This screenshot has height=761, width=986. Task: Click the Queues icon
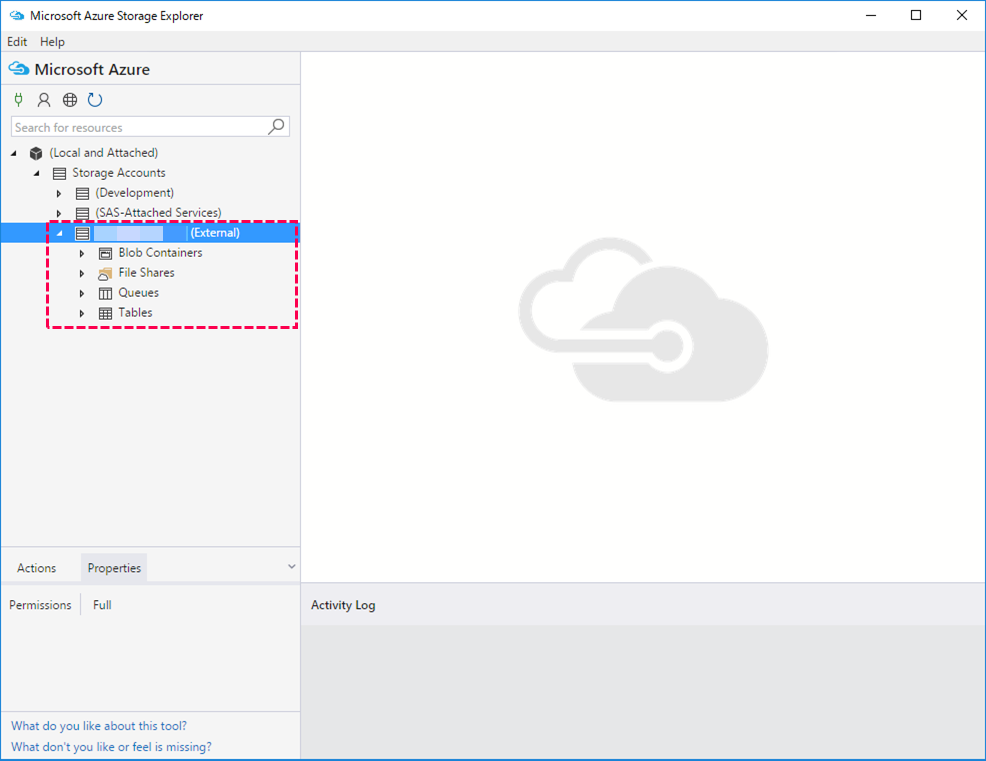(x=106, y=293)
